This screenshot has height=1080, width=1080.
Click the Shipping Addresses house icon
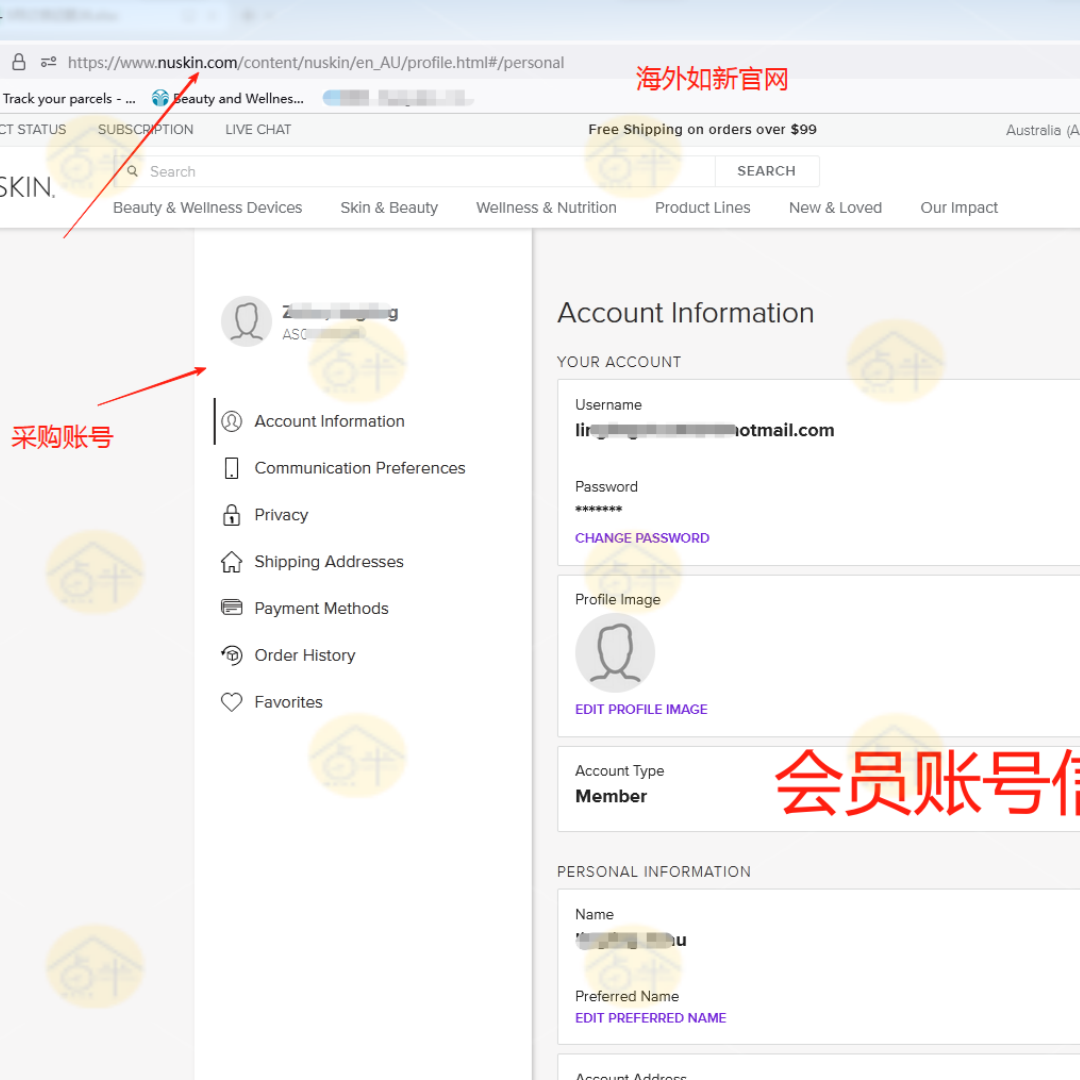tap(231, 561)
